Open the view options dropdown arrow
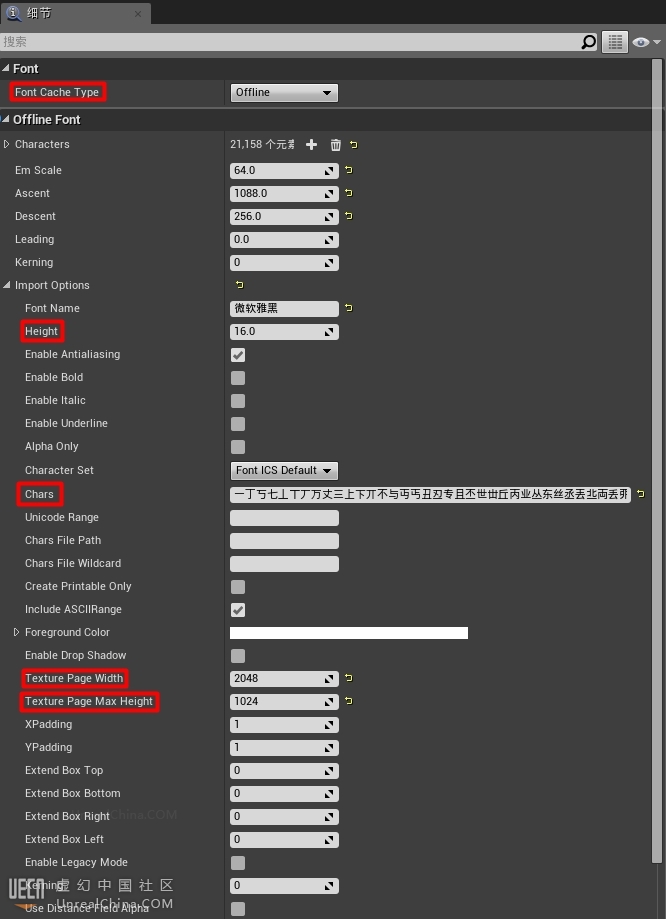The image size is (666, 919). (657, 42)
